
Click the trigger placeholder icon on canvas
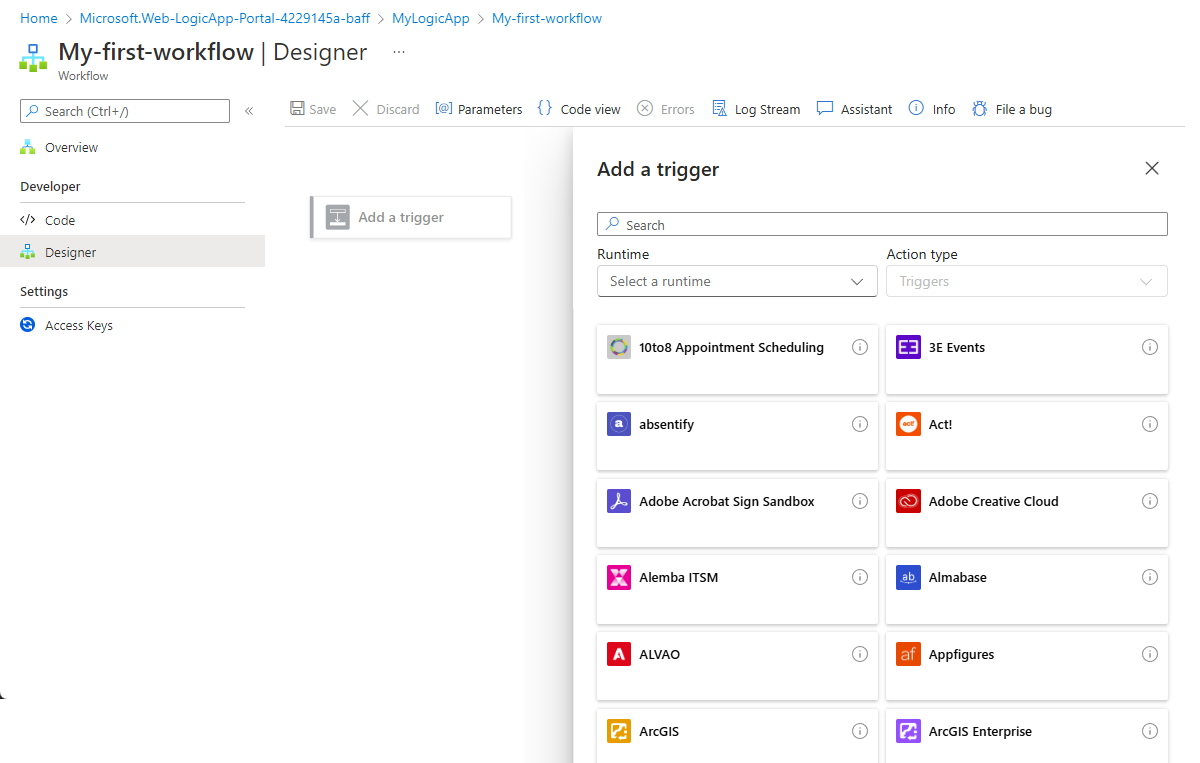pyautogui.click(x=338, y=217)
